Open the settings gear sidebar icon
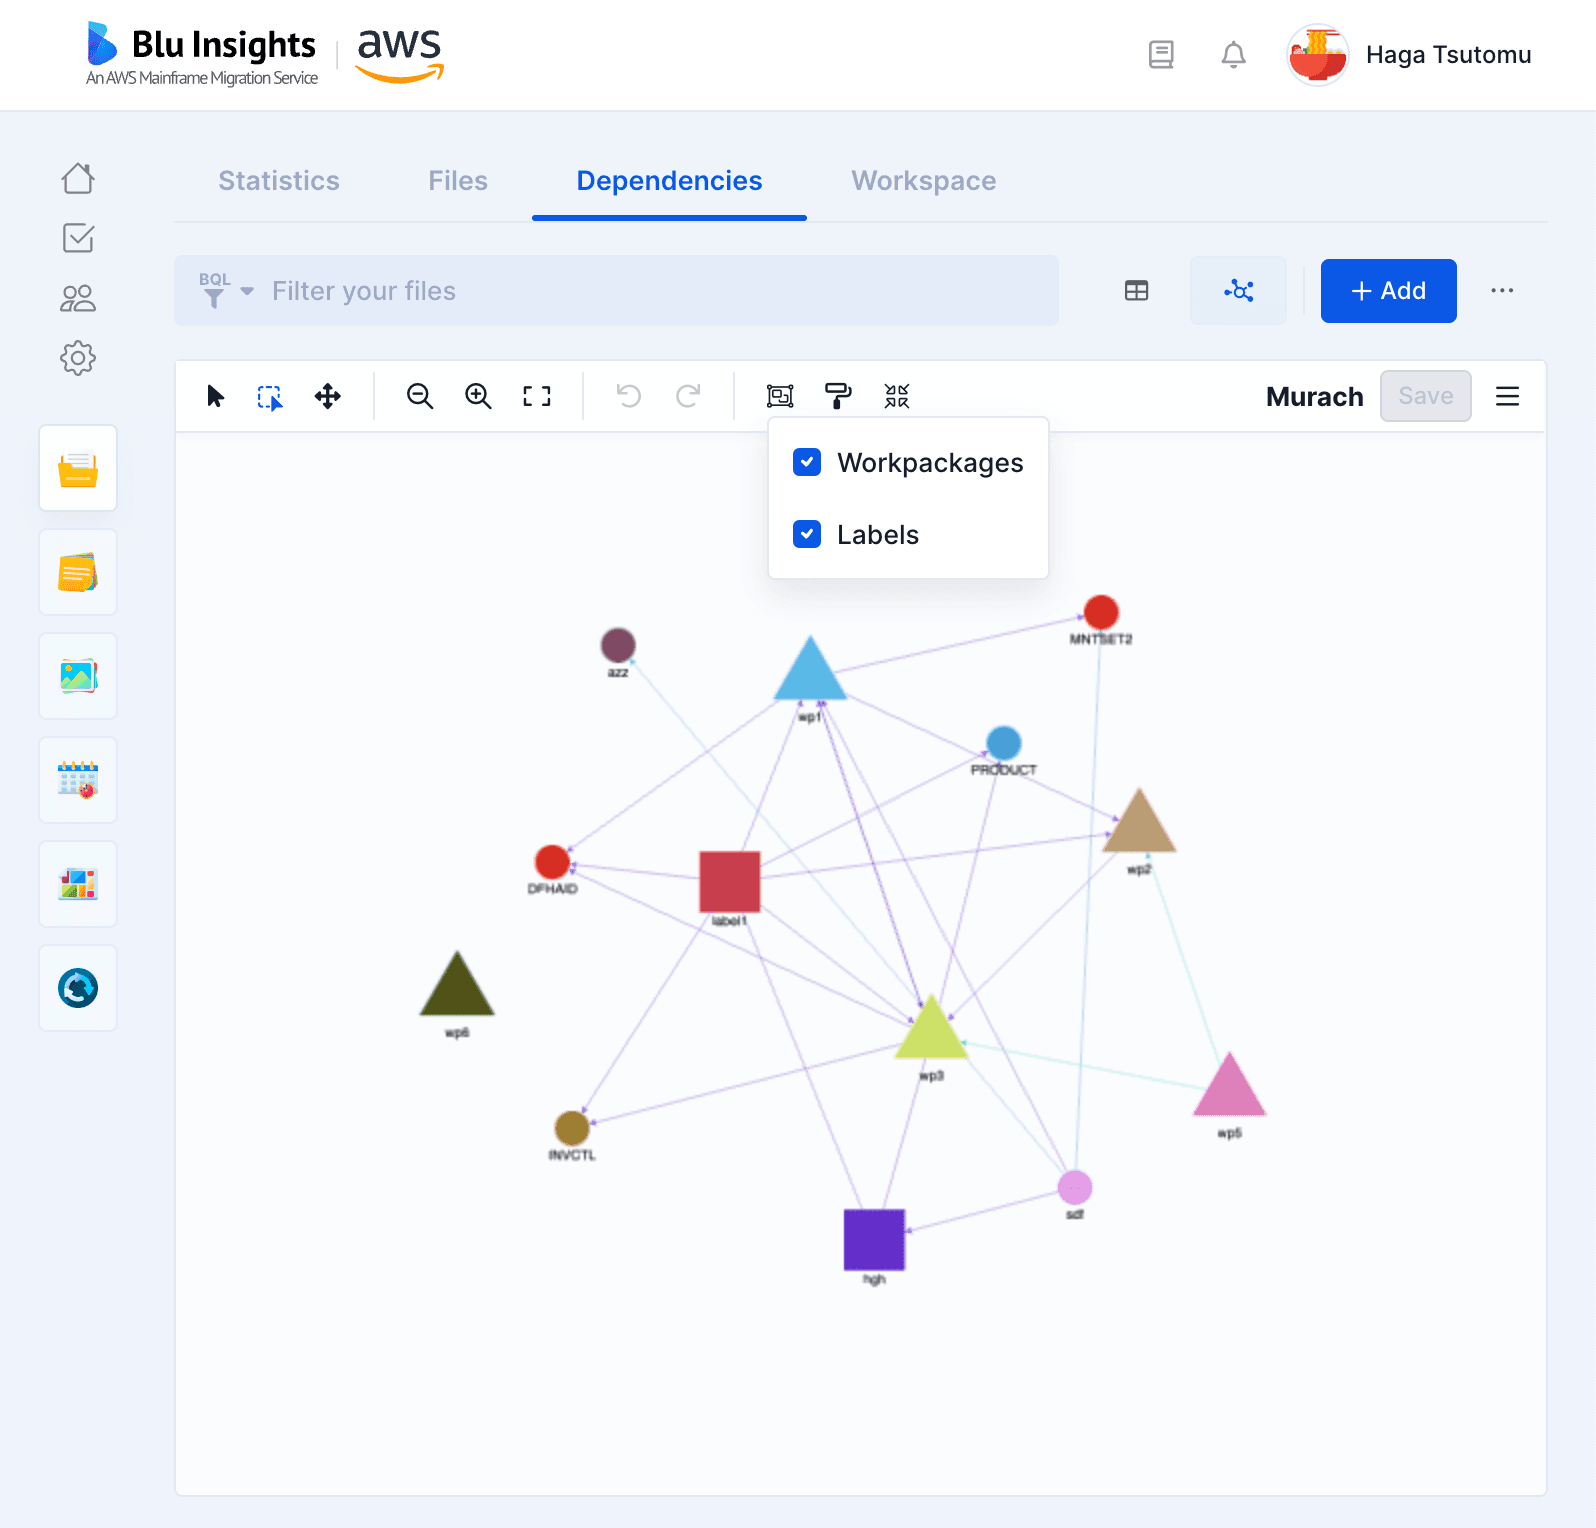Screen dimensions: 1596x1528 pyautogui.click(x=78, y=358)
